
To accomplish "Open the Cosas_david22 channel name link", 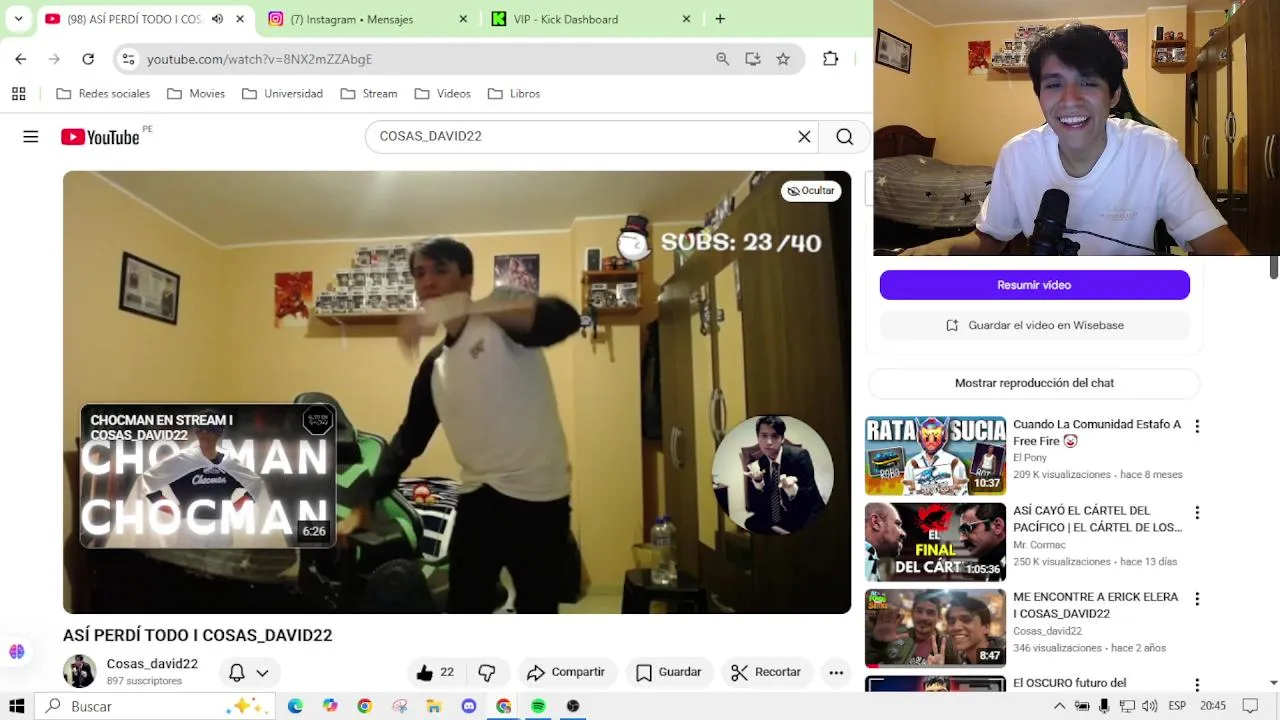I will point(152,664).
